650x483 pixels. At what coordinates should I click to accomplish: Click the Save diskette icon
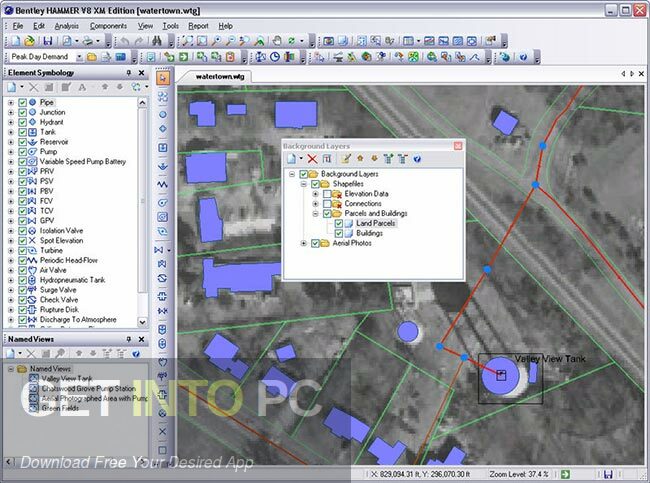(x=48, y=41)
